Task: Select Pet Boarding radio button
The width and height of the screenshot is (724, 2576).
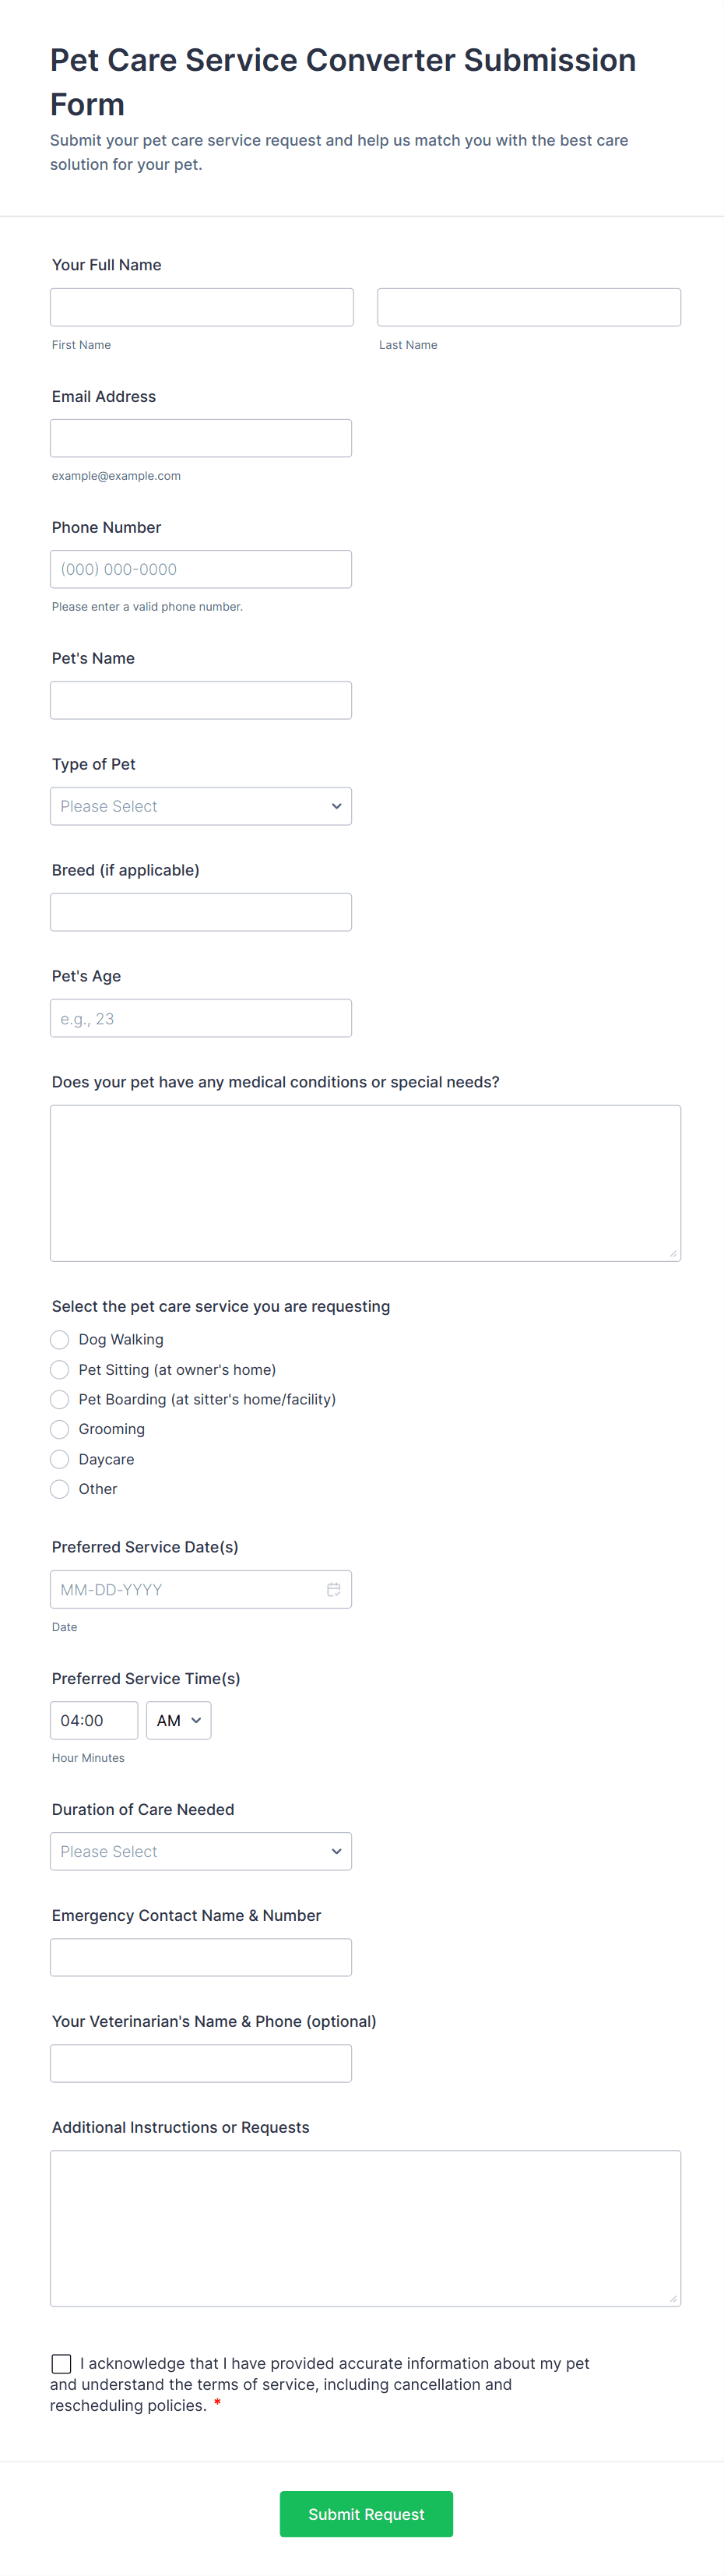Action: [60, 1399]
